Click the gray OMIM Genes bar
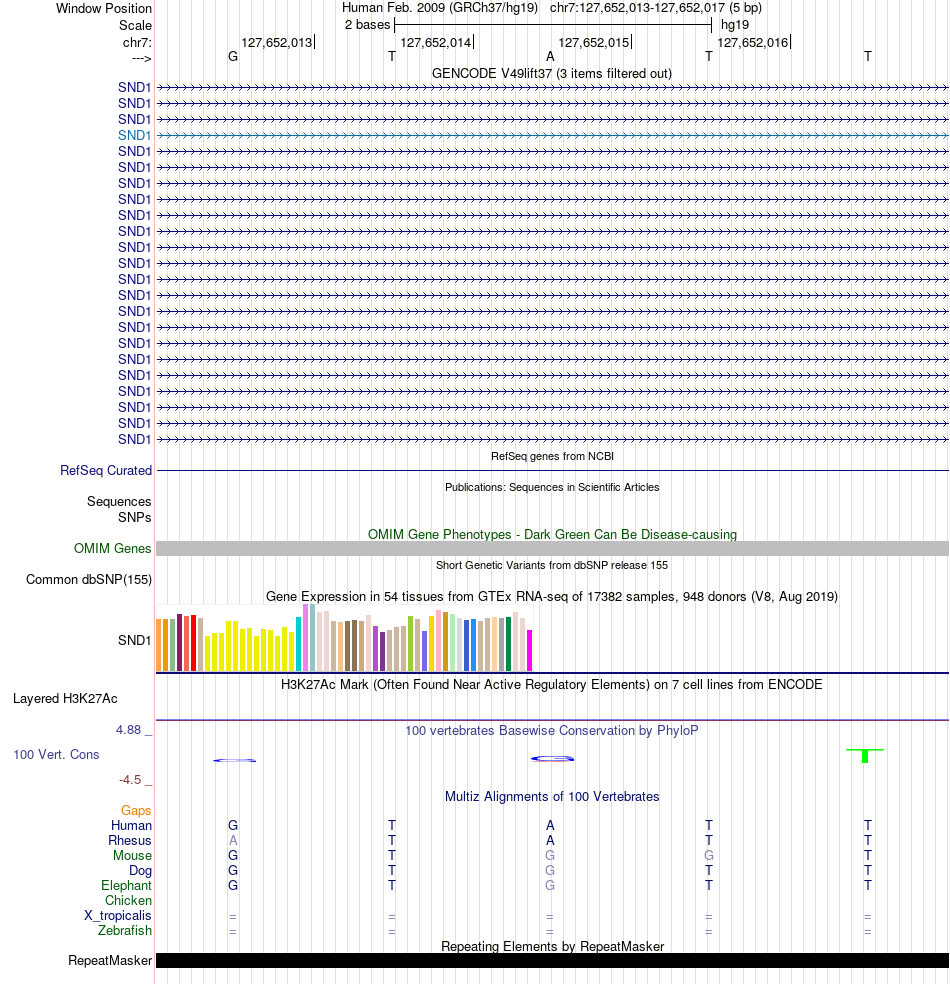The width and height of the screenshot is (950, 984). pos(552,548)
